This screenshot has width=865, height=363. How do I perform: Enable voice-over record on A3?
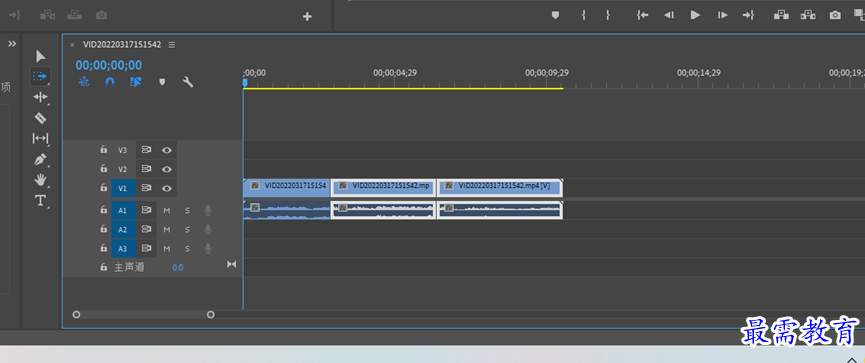click(x=208, y=249)
